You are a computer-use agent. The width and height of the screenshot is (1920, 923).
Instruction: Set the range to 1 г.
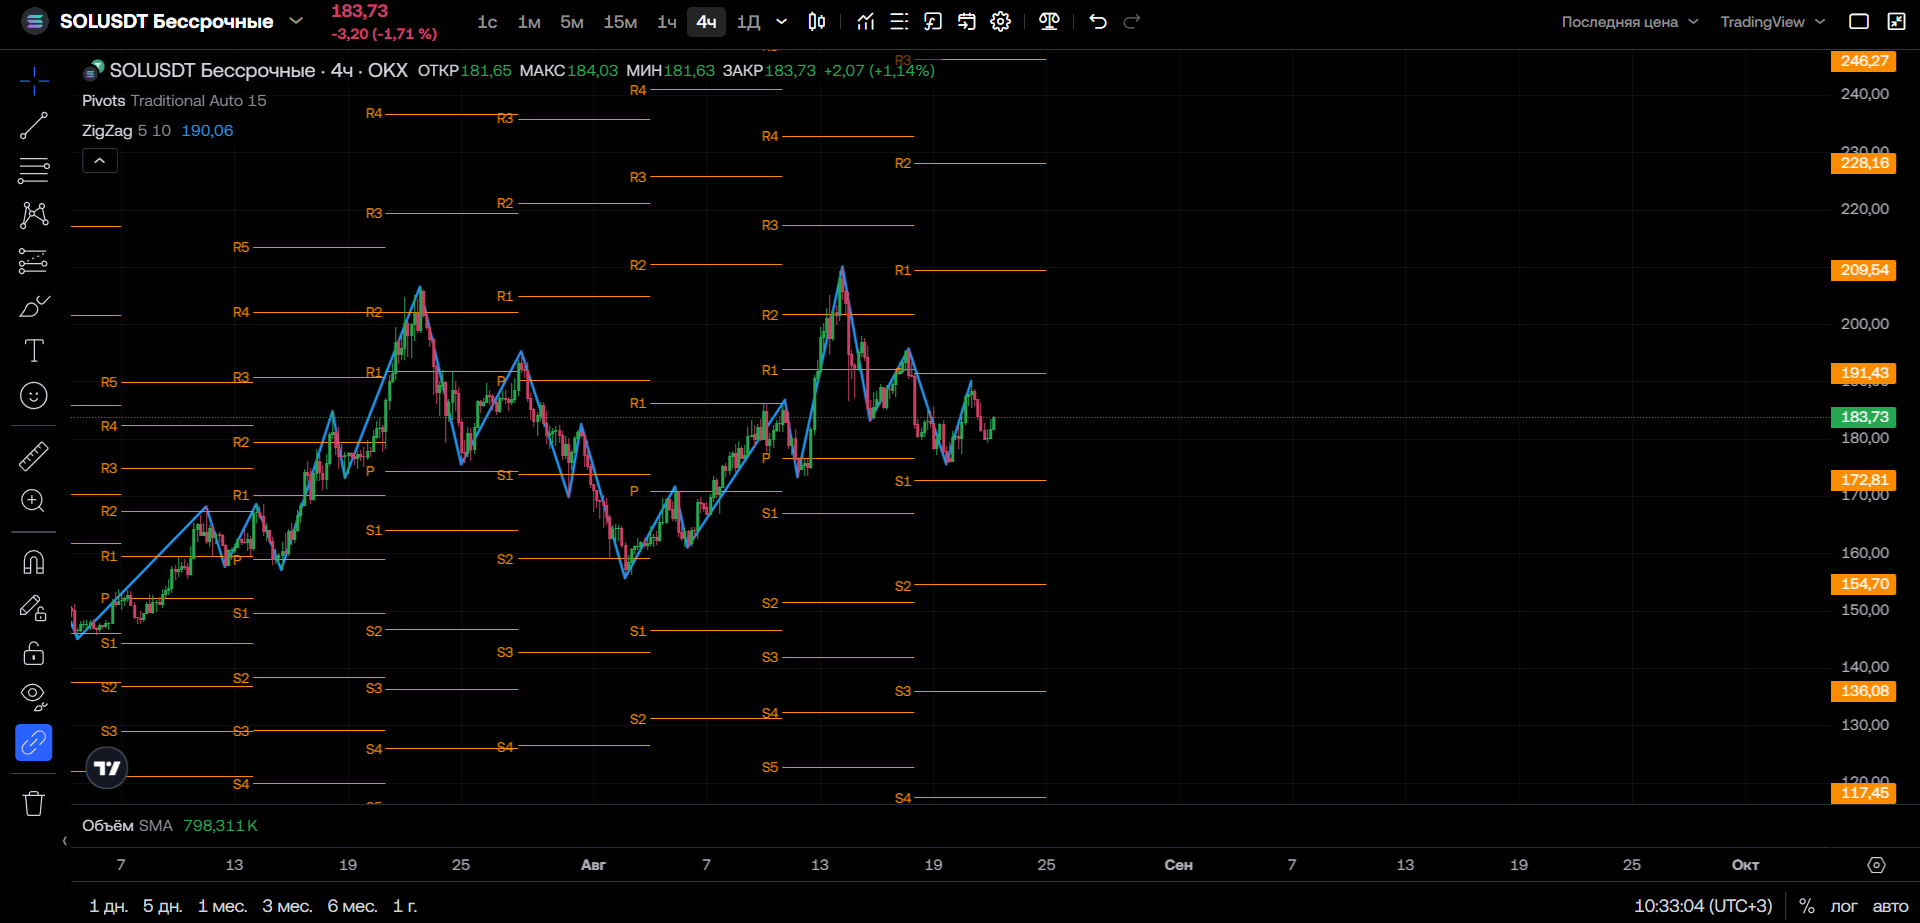tap(405, 906)
